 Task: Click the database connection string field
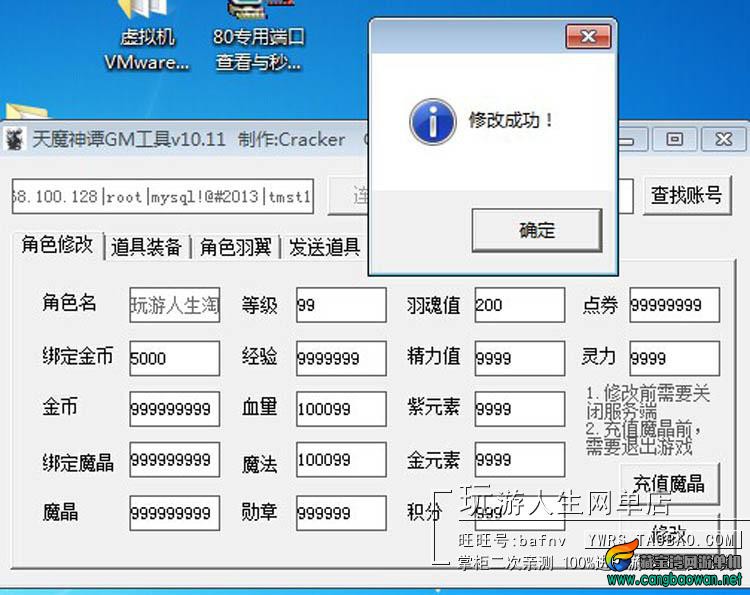coord(163,196)
